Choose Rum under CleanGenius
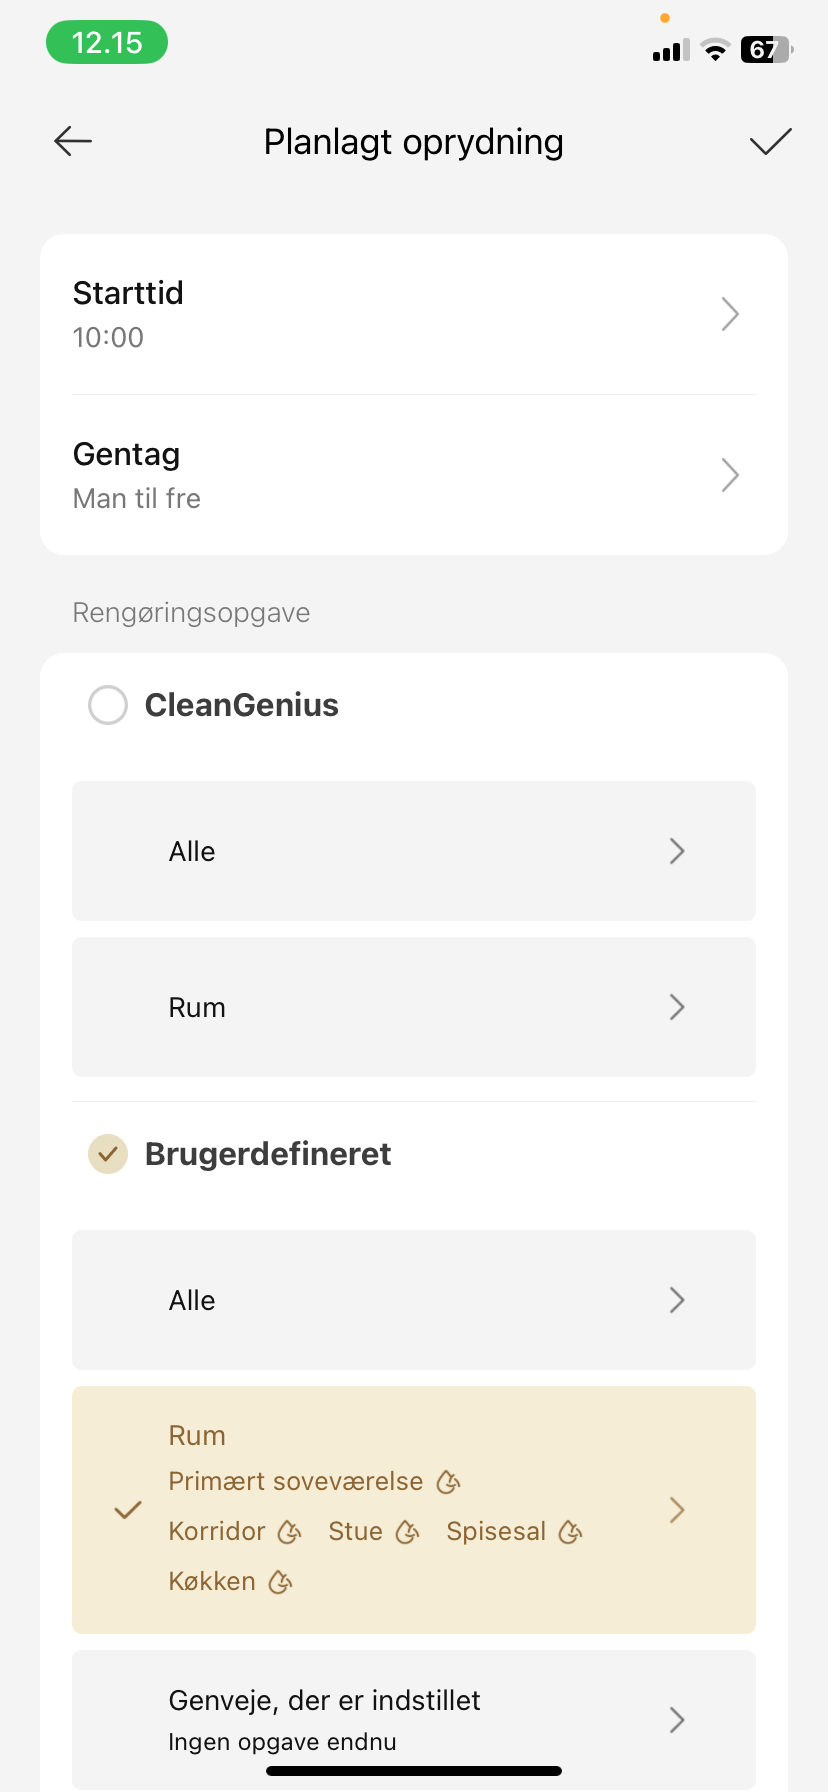828x1792 pixels. (x=413, y=1007)
